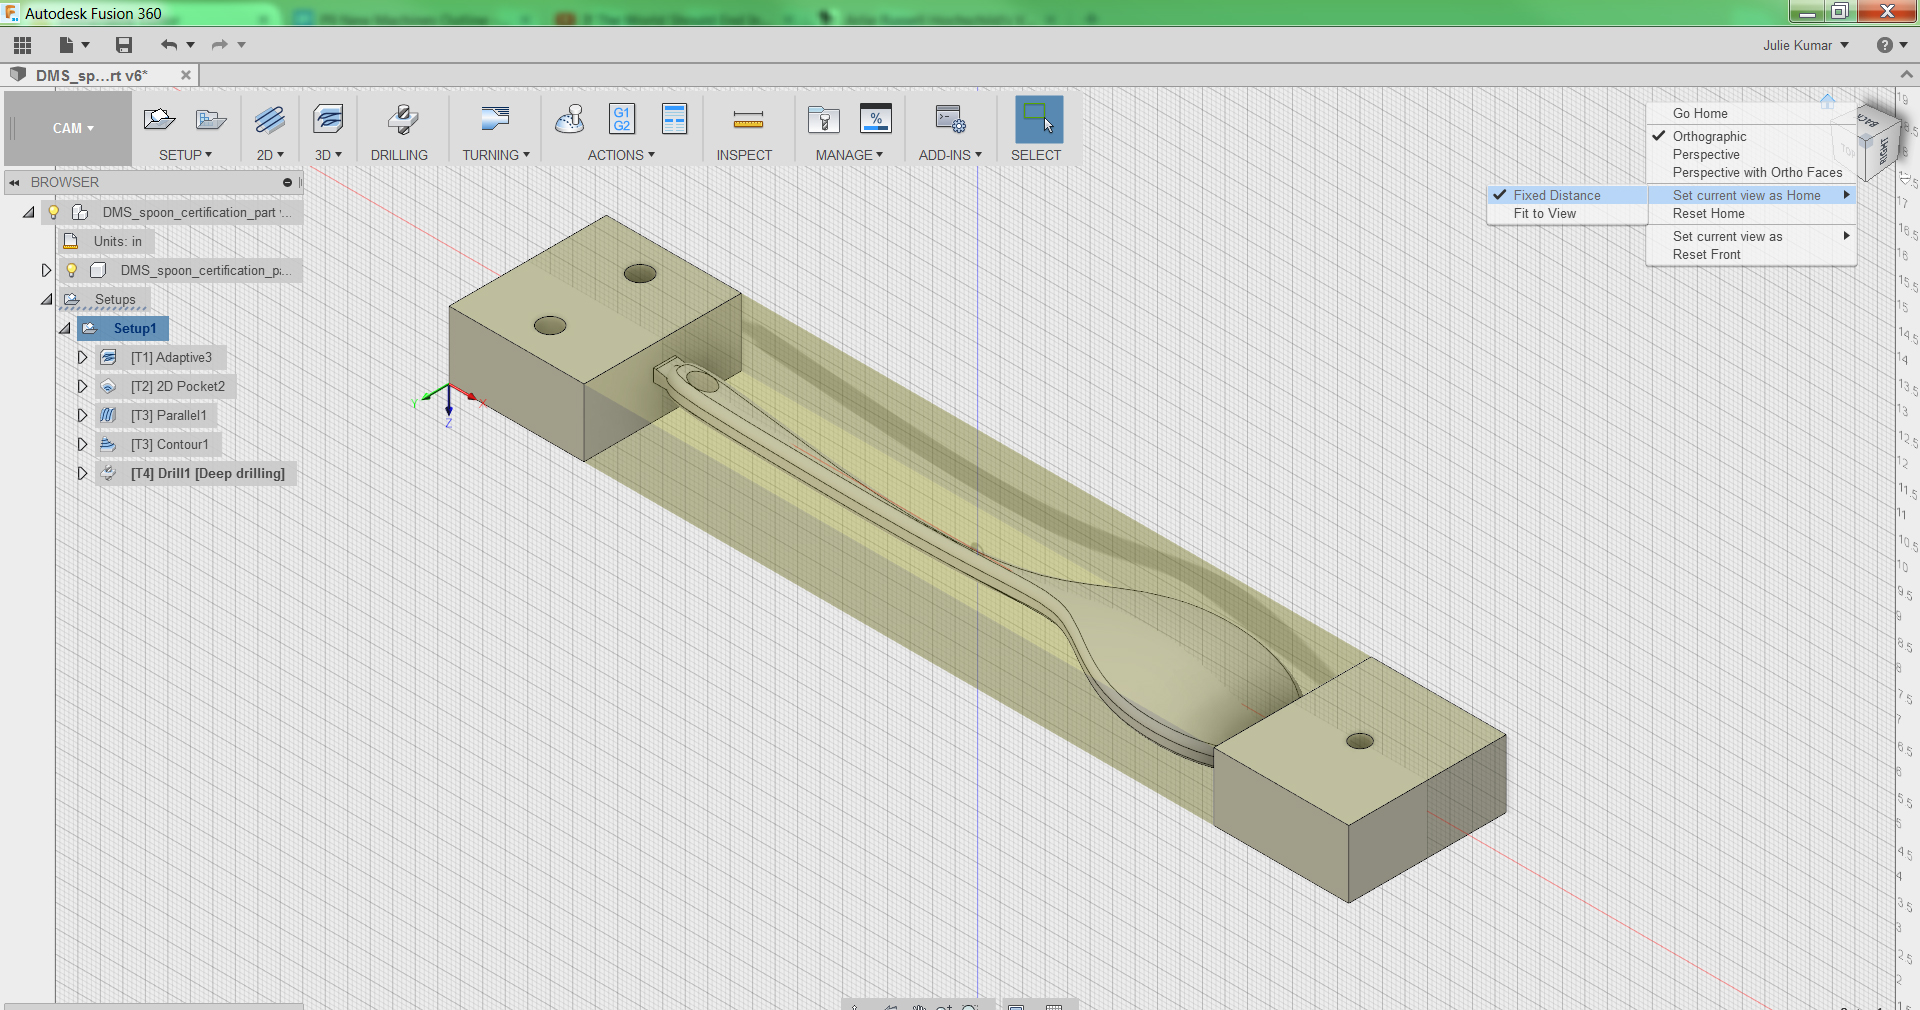Toggle lightbulb visibility of root DMS_spoon_certification_part

tap(54, 213)
